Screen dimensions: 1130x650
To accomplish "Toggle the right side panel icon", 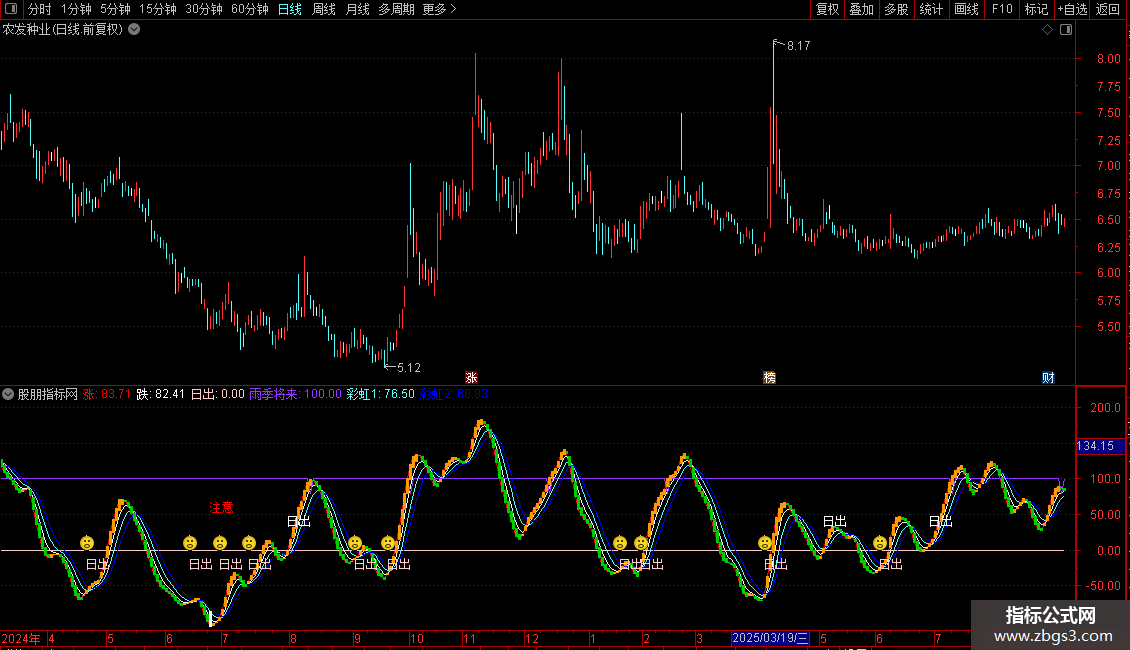I will (x=1066, y=30).
